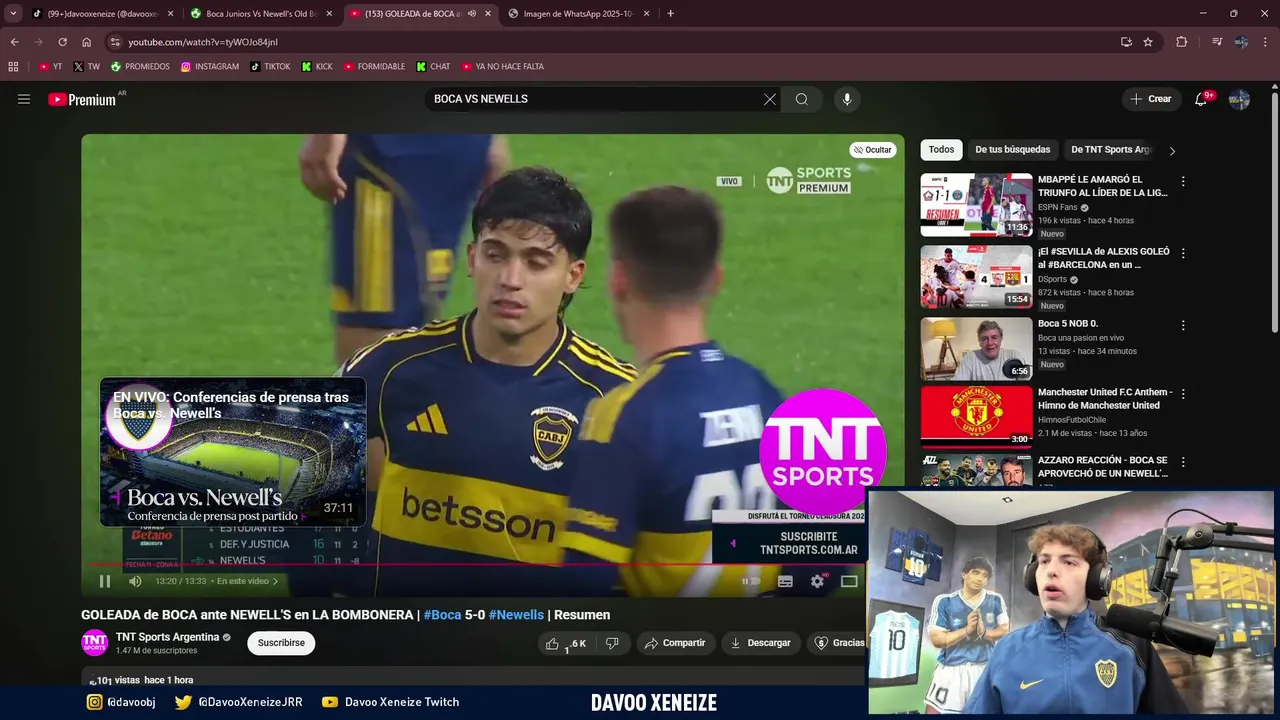This screenshot has height=720, width=1280.
Task: Focus the 'BOCA VS NEWELLS' search field
Action: coord(594,99)
